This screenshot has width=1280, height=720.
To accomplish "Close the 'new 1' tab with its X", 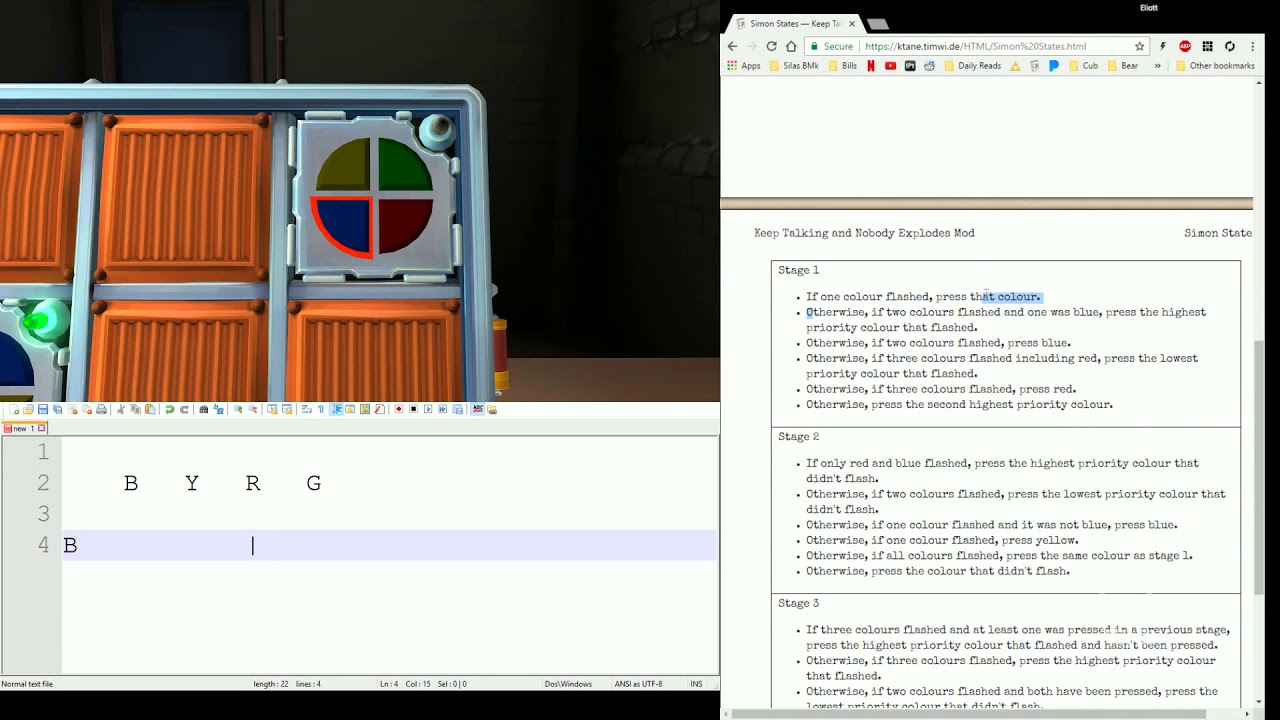I will (41, 428).
